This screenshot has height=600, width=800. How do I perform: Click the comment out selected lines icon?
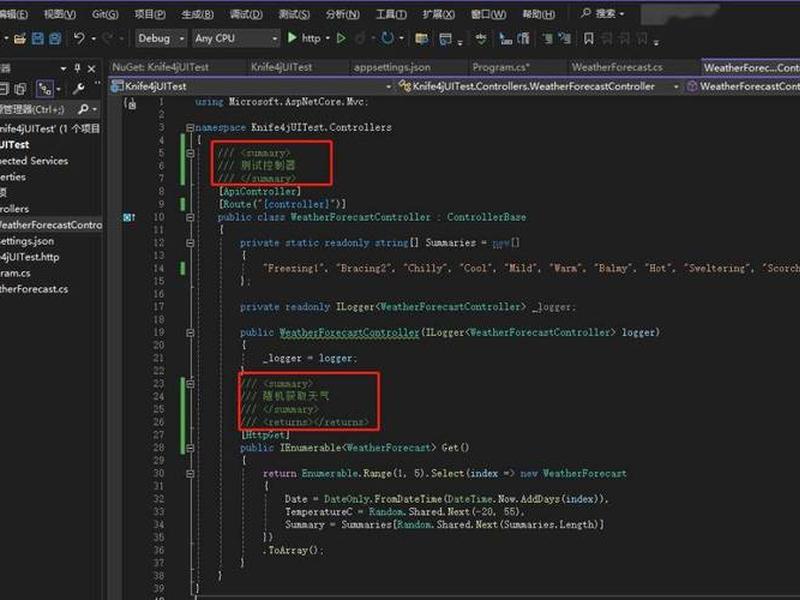click(547, 39)
